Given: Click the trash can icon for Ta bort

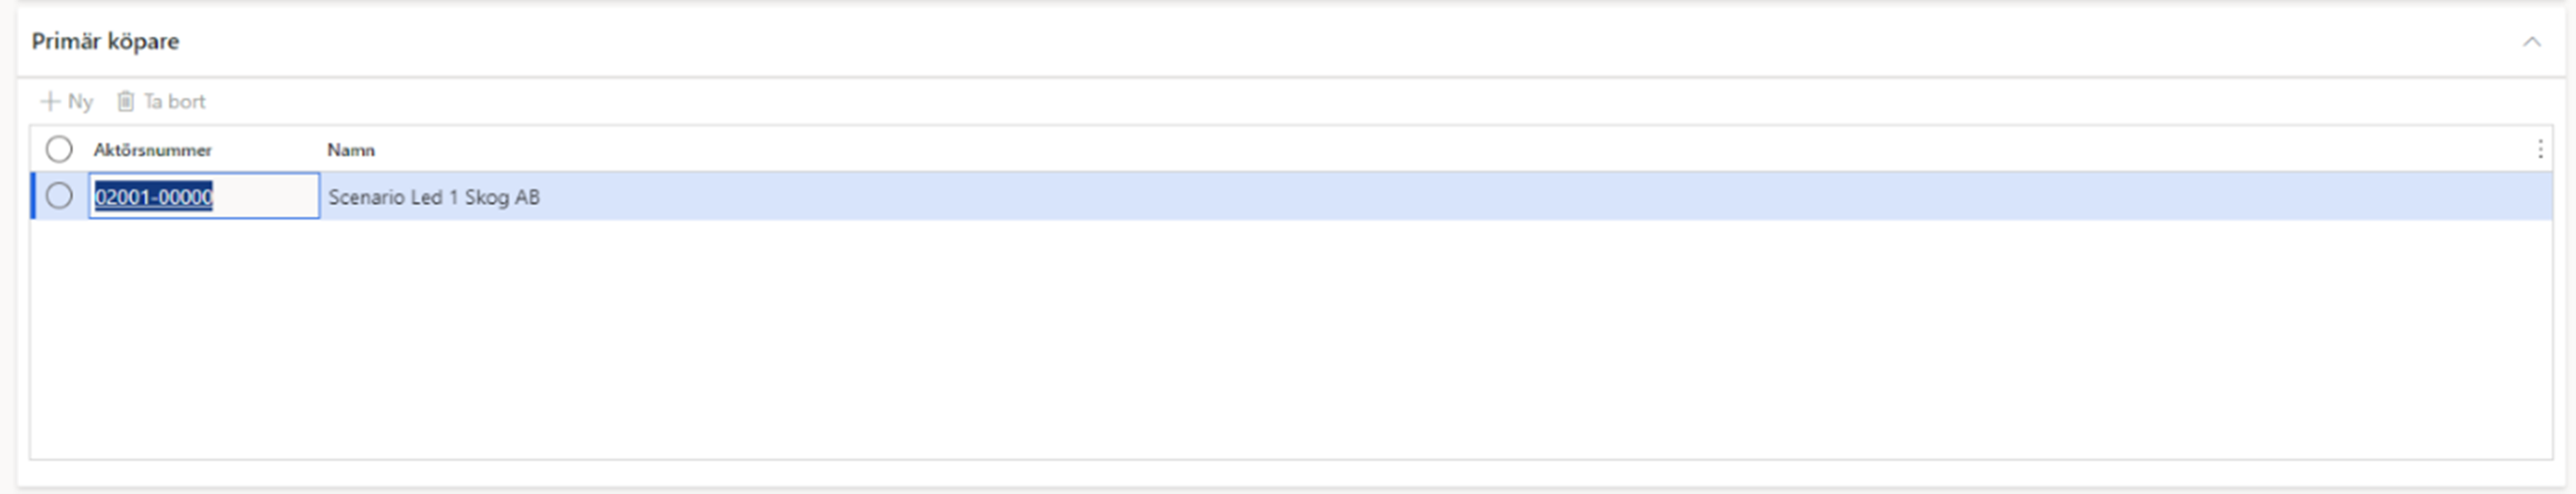Looking at the screenshot, I should (x=125, y=101).
